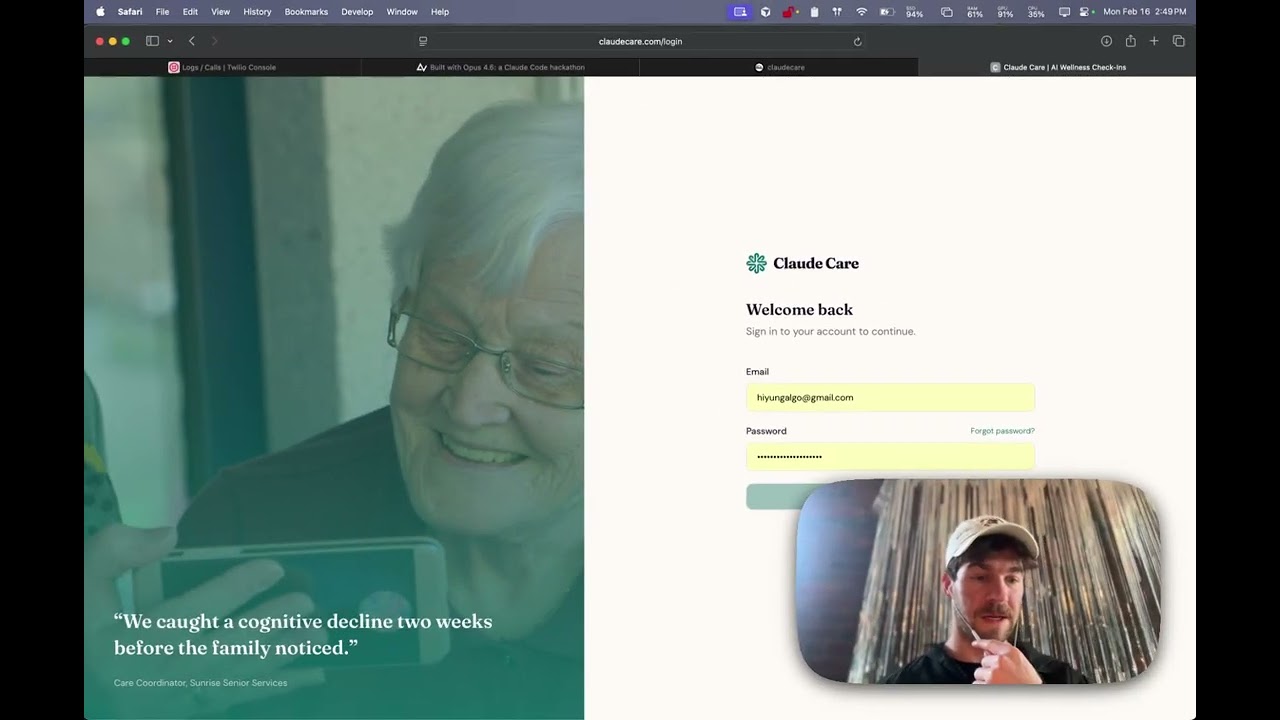Viewport: 1280px width, 720px height.
Task: Open the Apple menu
Action: pos(100,12)
